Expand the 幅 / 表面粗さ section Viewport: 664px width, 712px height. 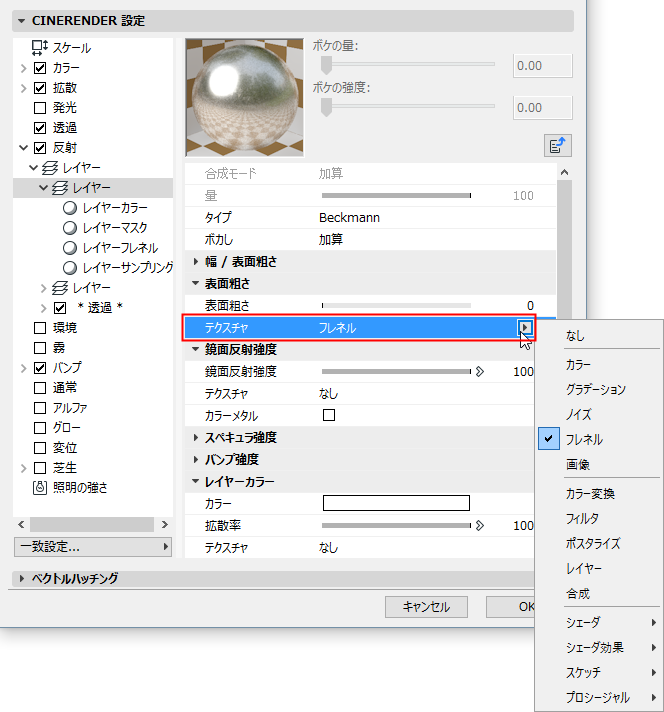(196, 262)
